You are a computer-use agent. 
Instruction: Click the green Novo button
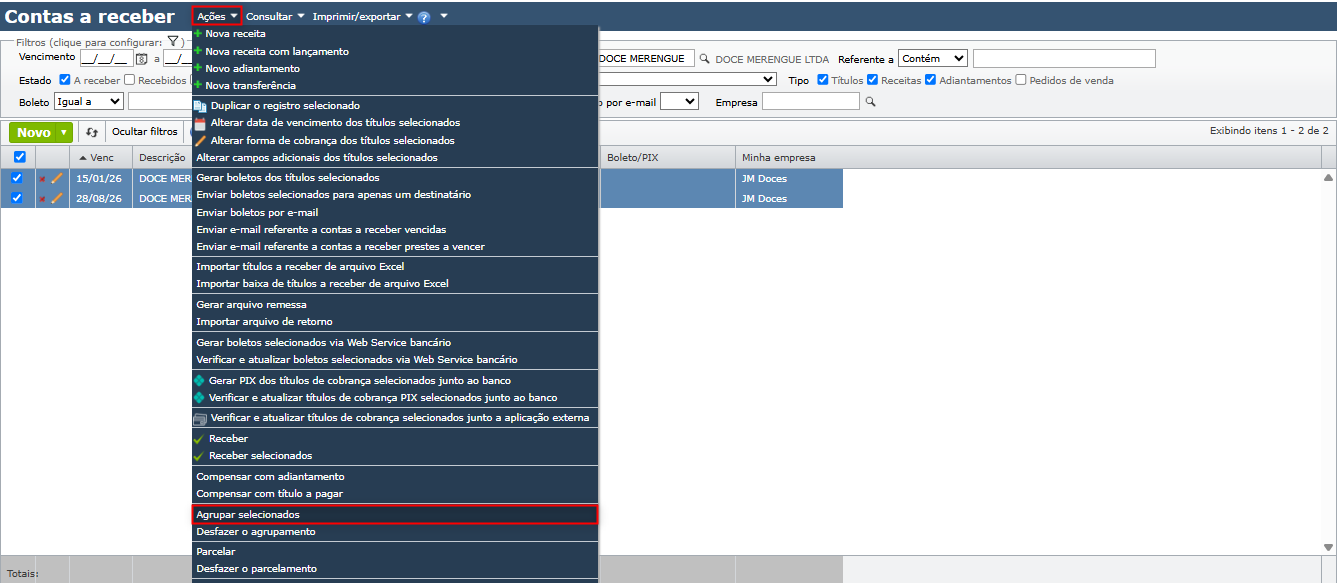(x=41, y=132)
